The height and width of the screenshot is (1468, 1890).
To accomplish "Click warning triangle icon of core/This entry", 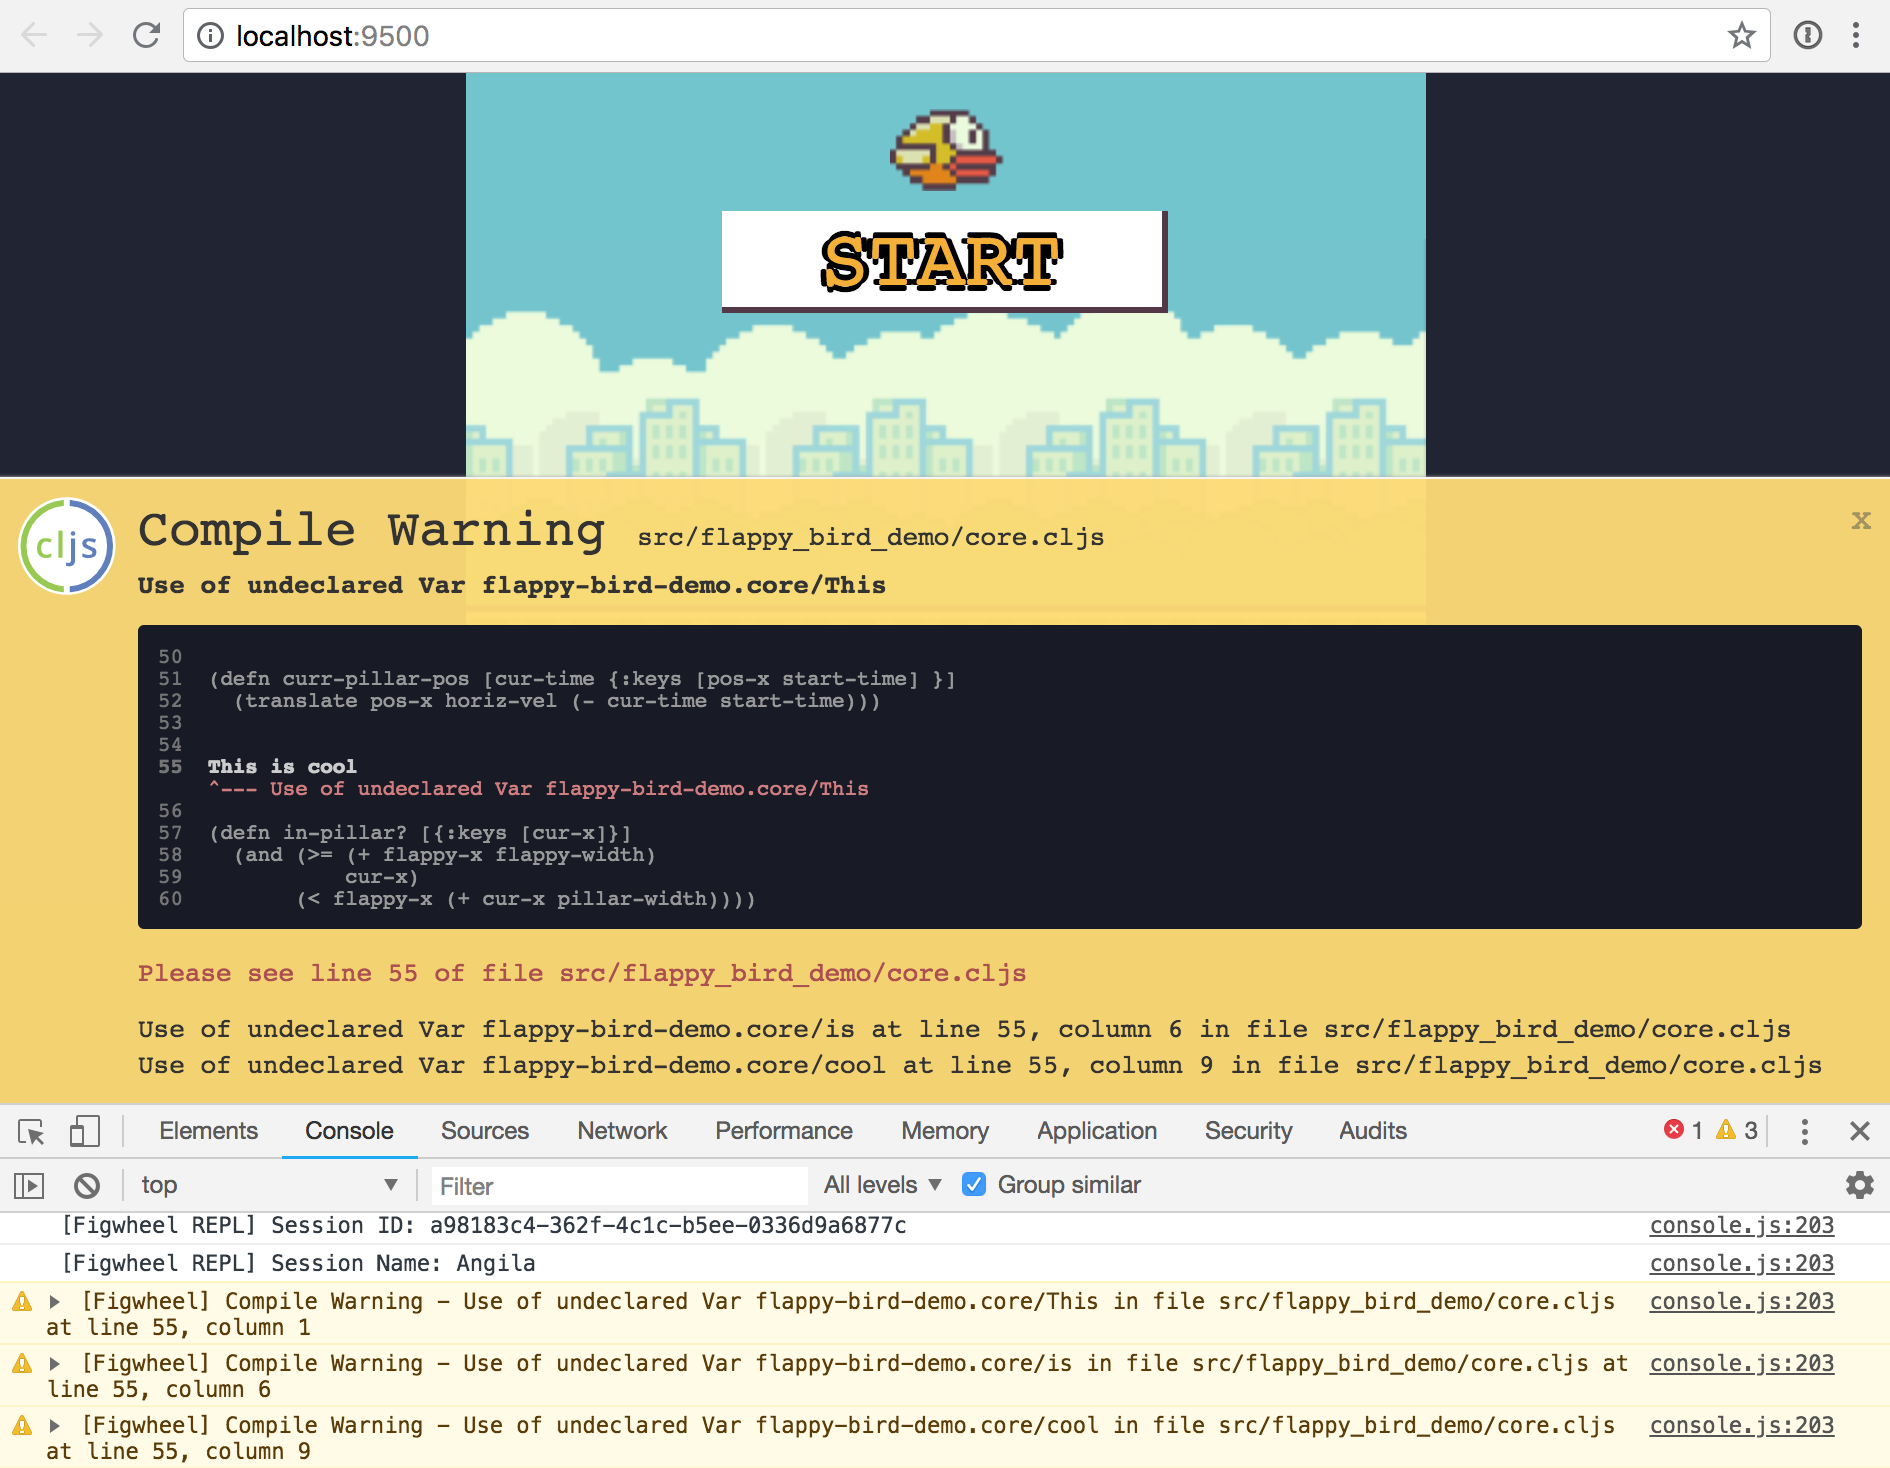I will point(21,1302).
